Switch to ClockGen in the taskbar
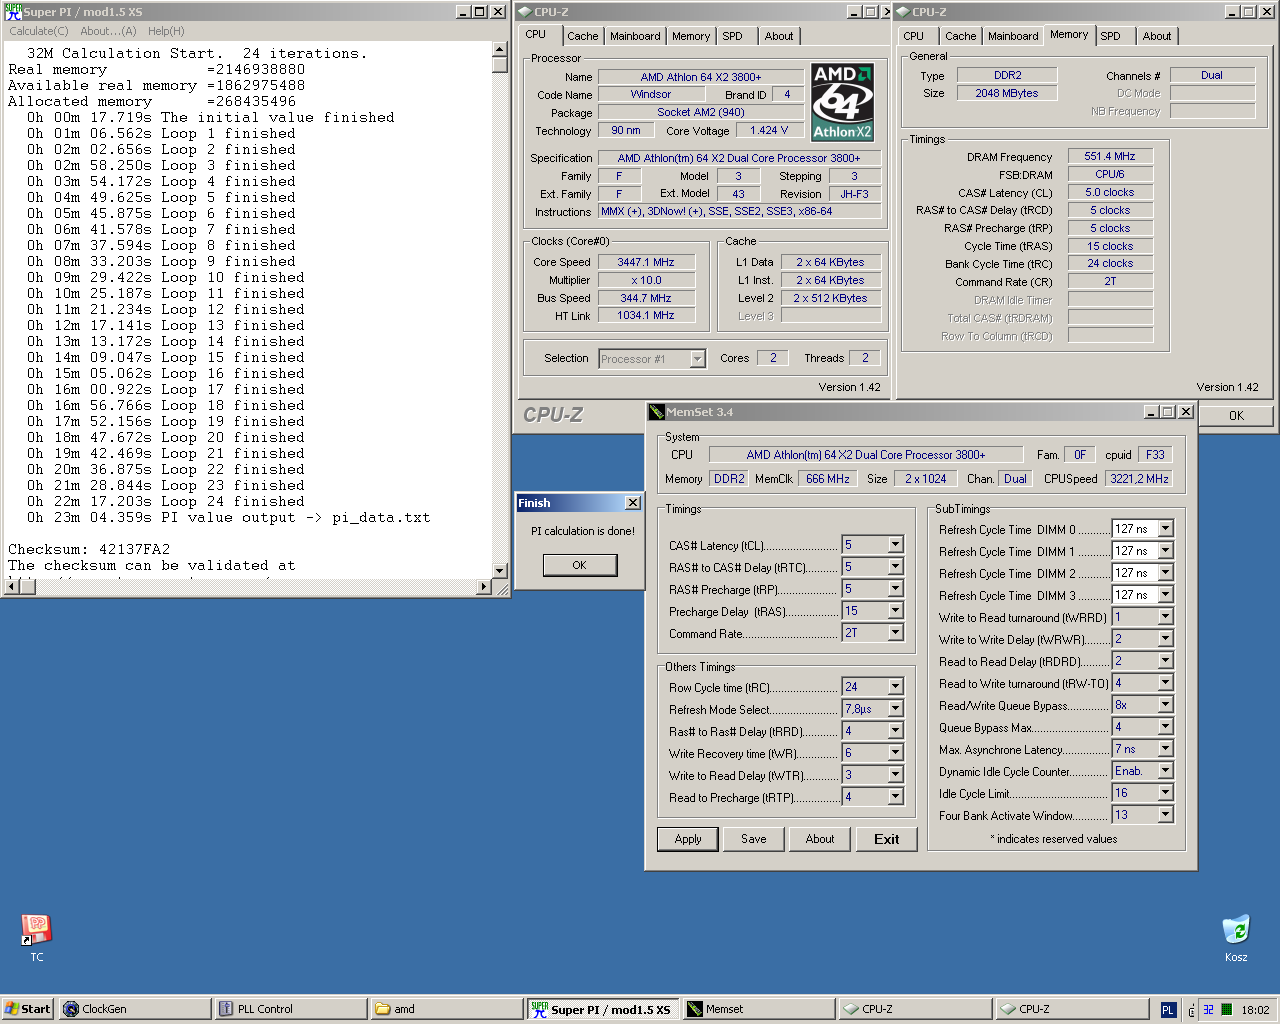 tap(134, 1009)
